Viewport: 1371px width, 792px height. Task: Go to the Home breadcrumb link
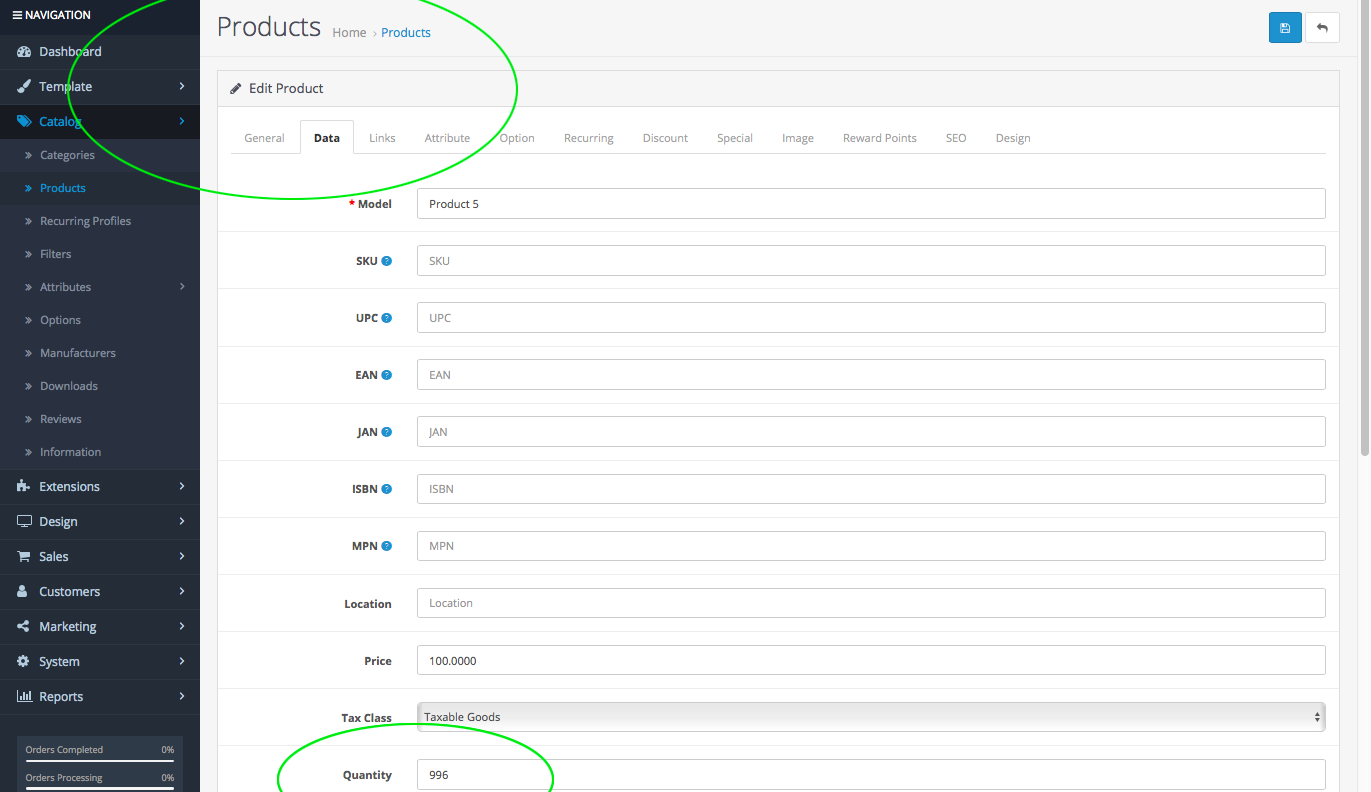coord(349,33)
